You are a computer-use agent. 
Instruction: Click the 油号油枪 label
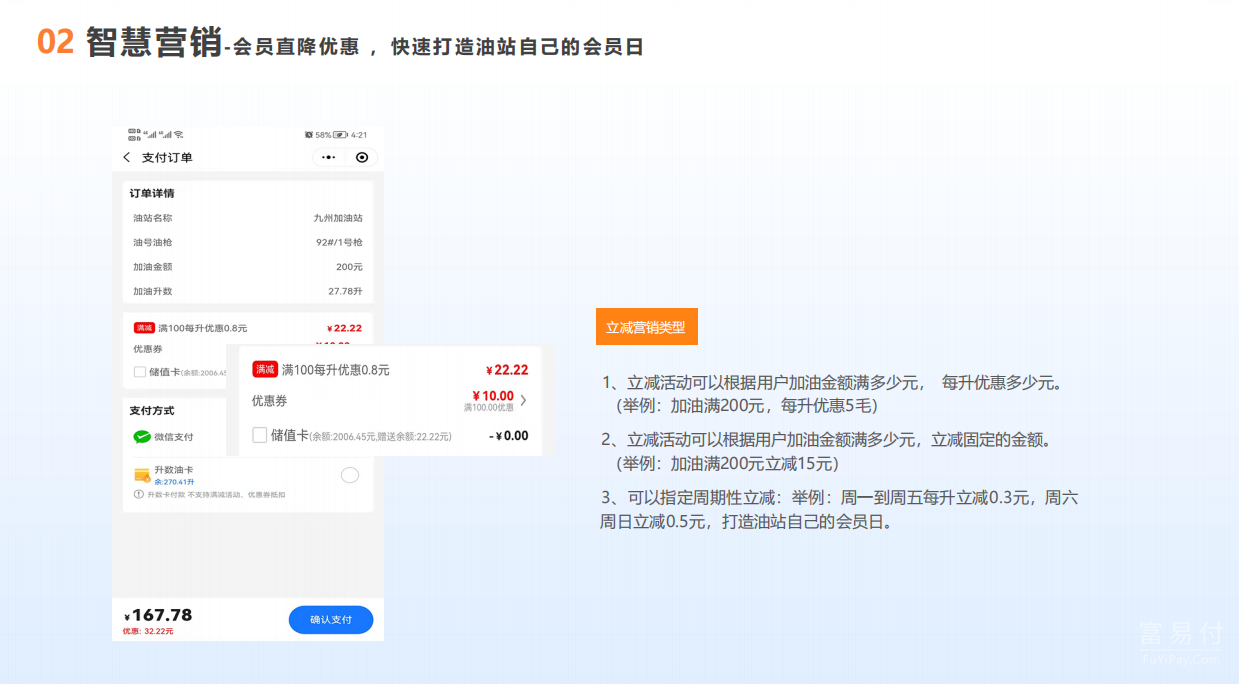153,243
